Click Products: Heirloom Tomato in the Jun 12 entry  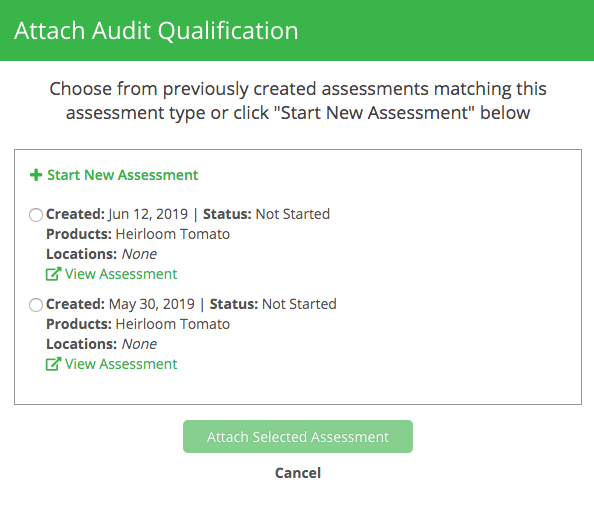click(x=138, y=234)
